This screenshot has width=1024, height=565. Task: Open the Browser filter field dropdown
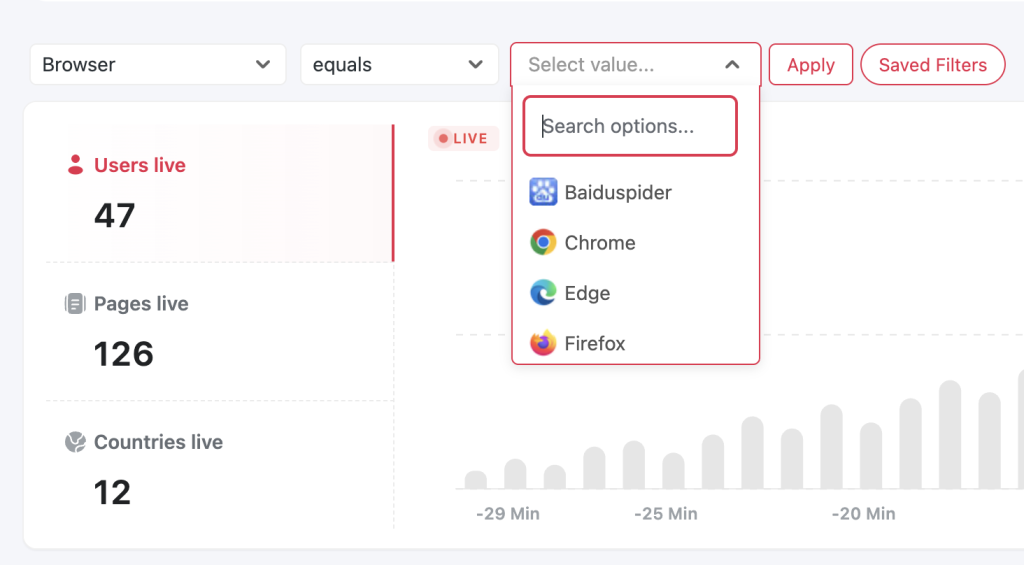click(x=157, y=65)
